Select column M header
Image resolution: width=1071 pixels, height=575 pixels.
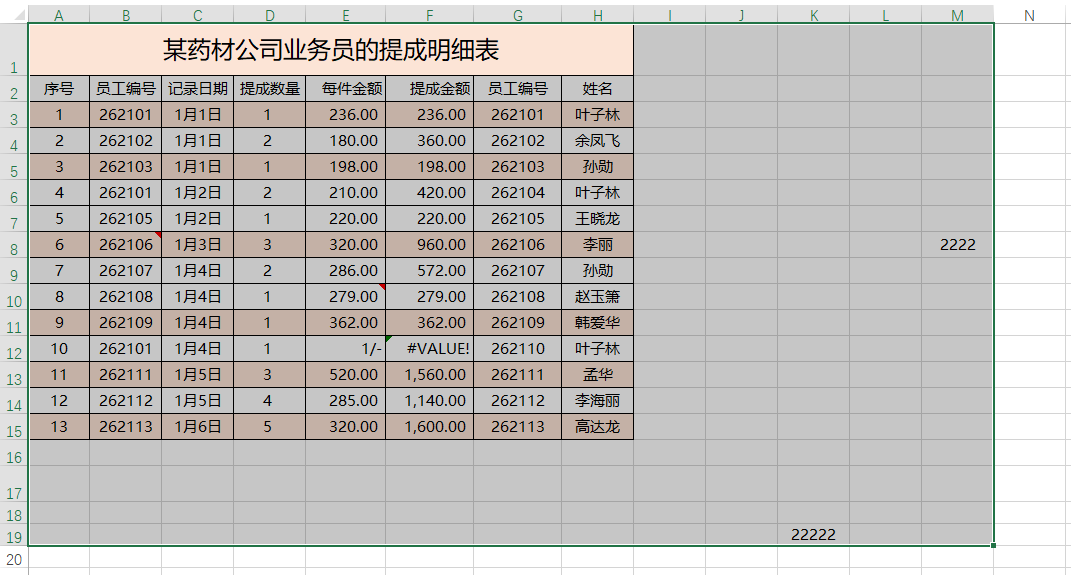click(x=958, y=15)
